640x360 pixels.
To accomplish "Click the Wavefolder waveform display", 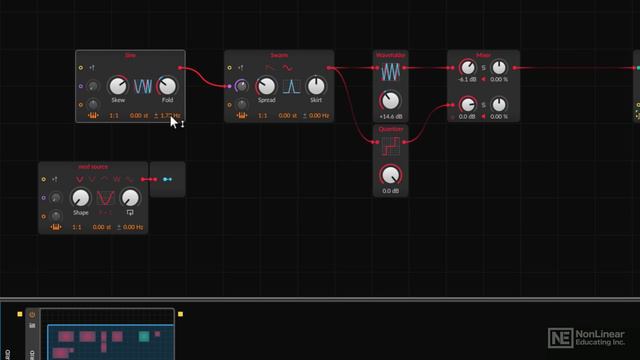I will [x=391, y=72].
